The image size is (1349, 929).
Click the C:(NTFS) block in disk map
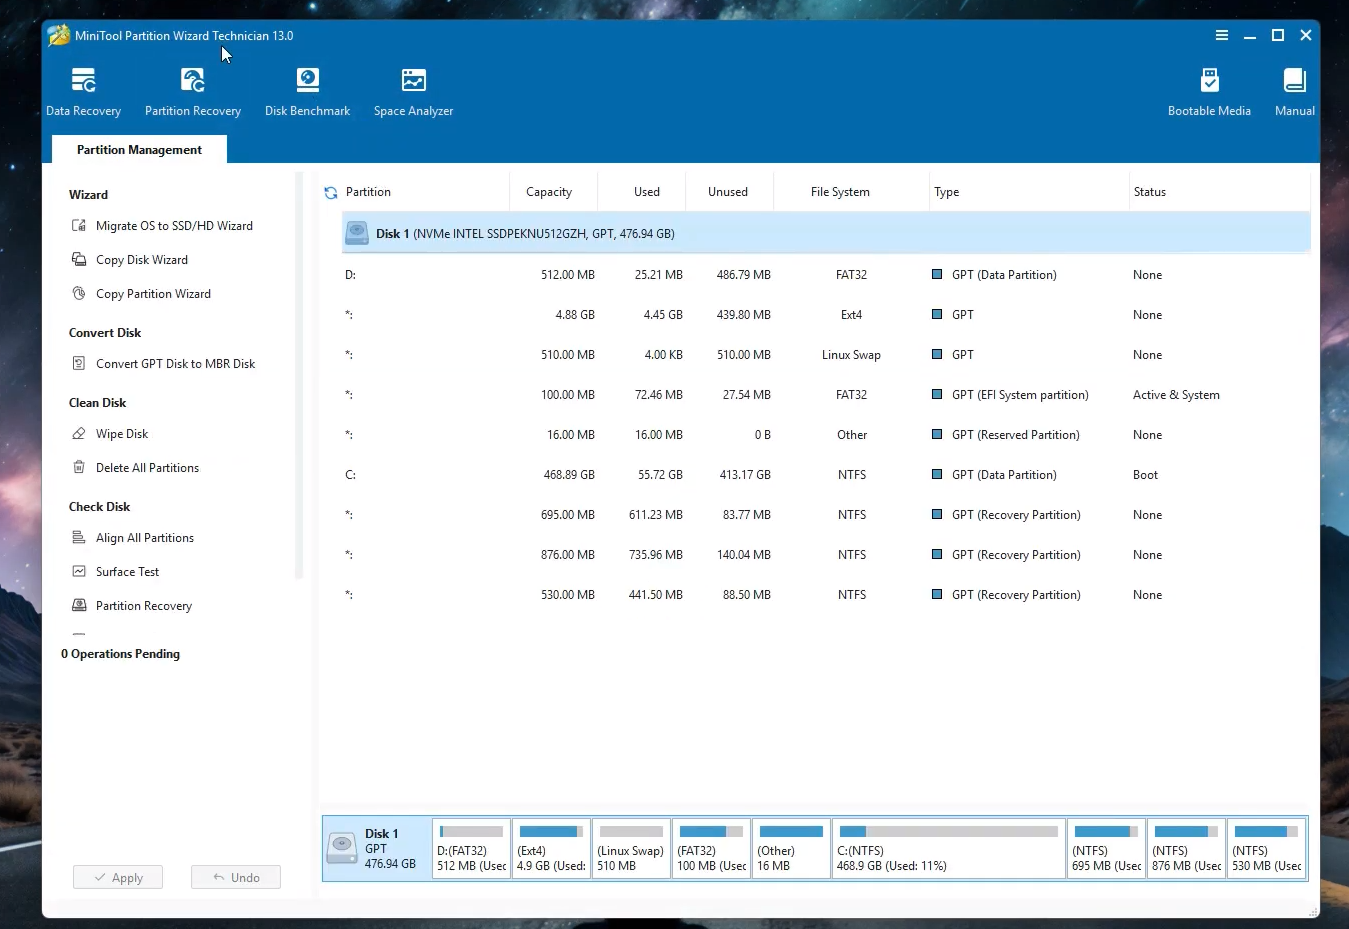(949, 848)
